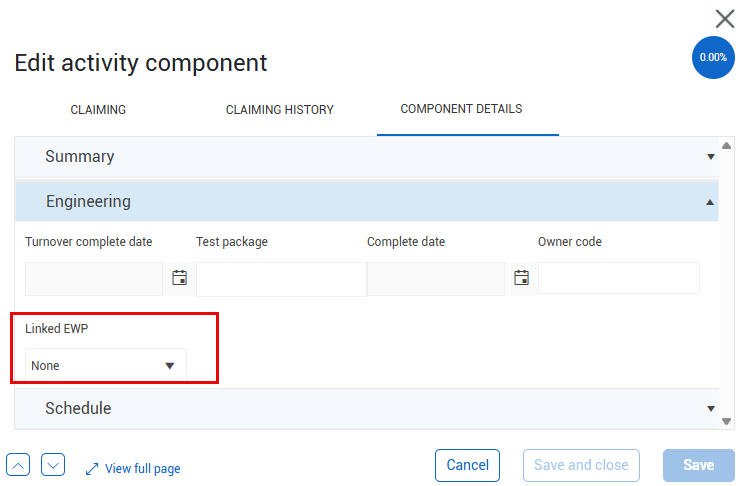Expand the Summary section
This screenshot has height=486, width=743.
[x=367, y=157]
